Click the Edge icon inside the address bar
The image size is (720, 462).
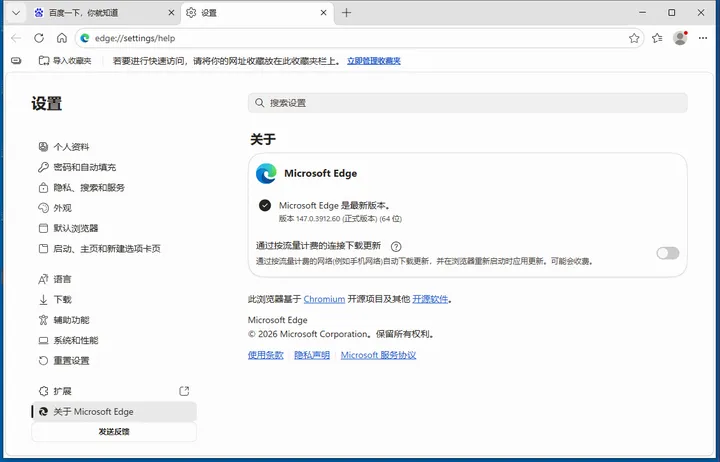click(x=85, y=38)
